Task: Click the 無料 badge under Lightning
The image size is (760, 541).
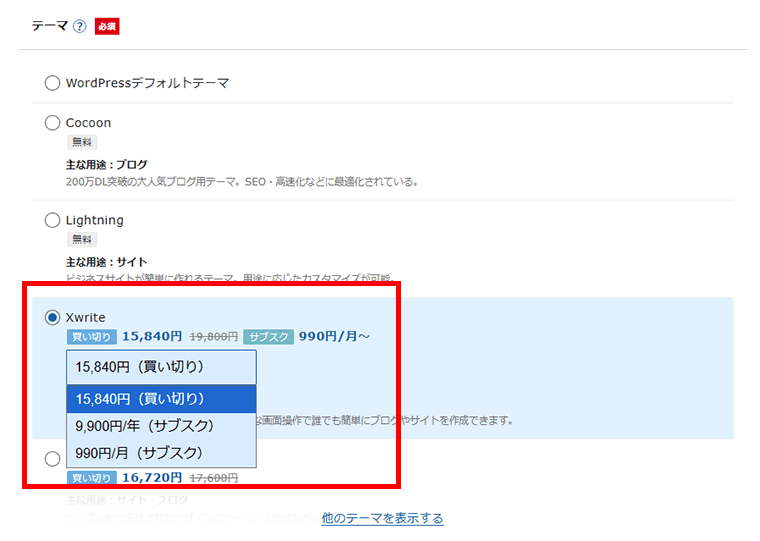Action: (x=81, y=240)
